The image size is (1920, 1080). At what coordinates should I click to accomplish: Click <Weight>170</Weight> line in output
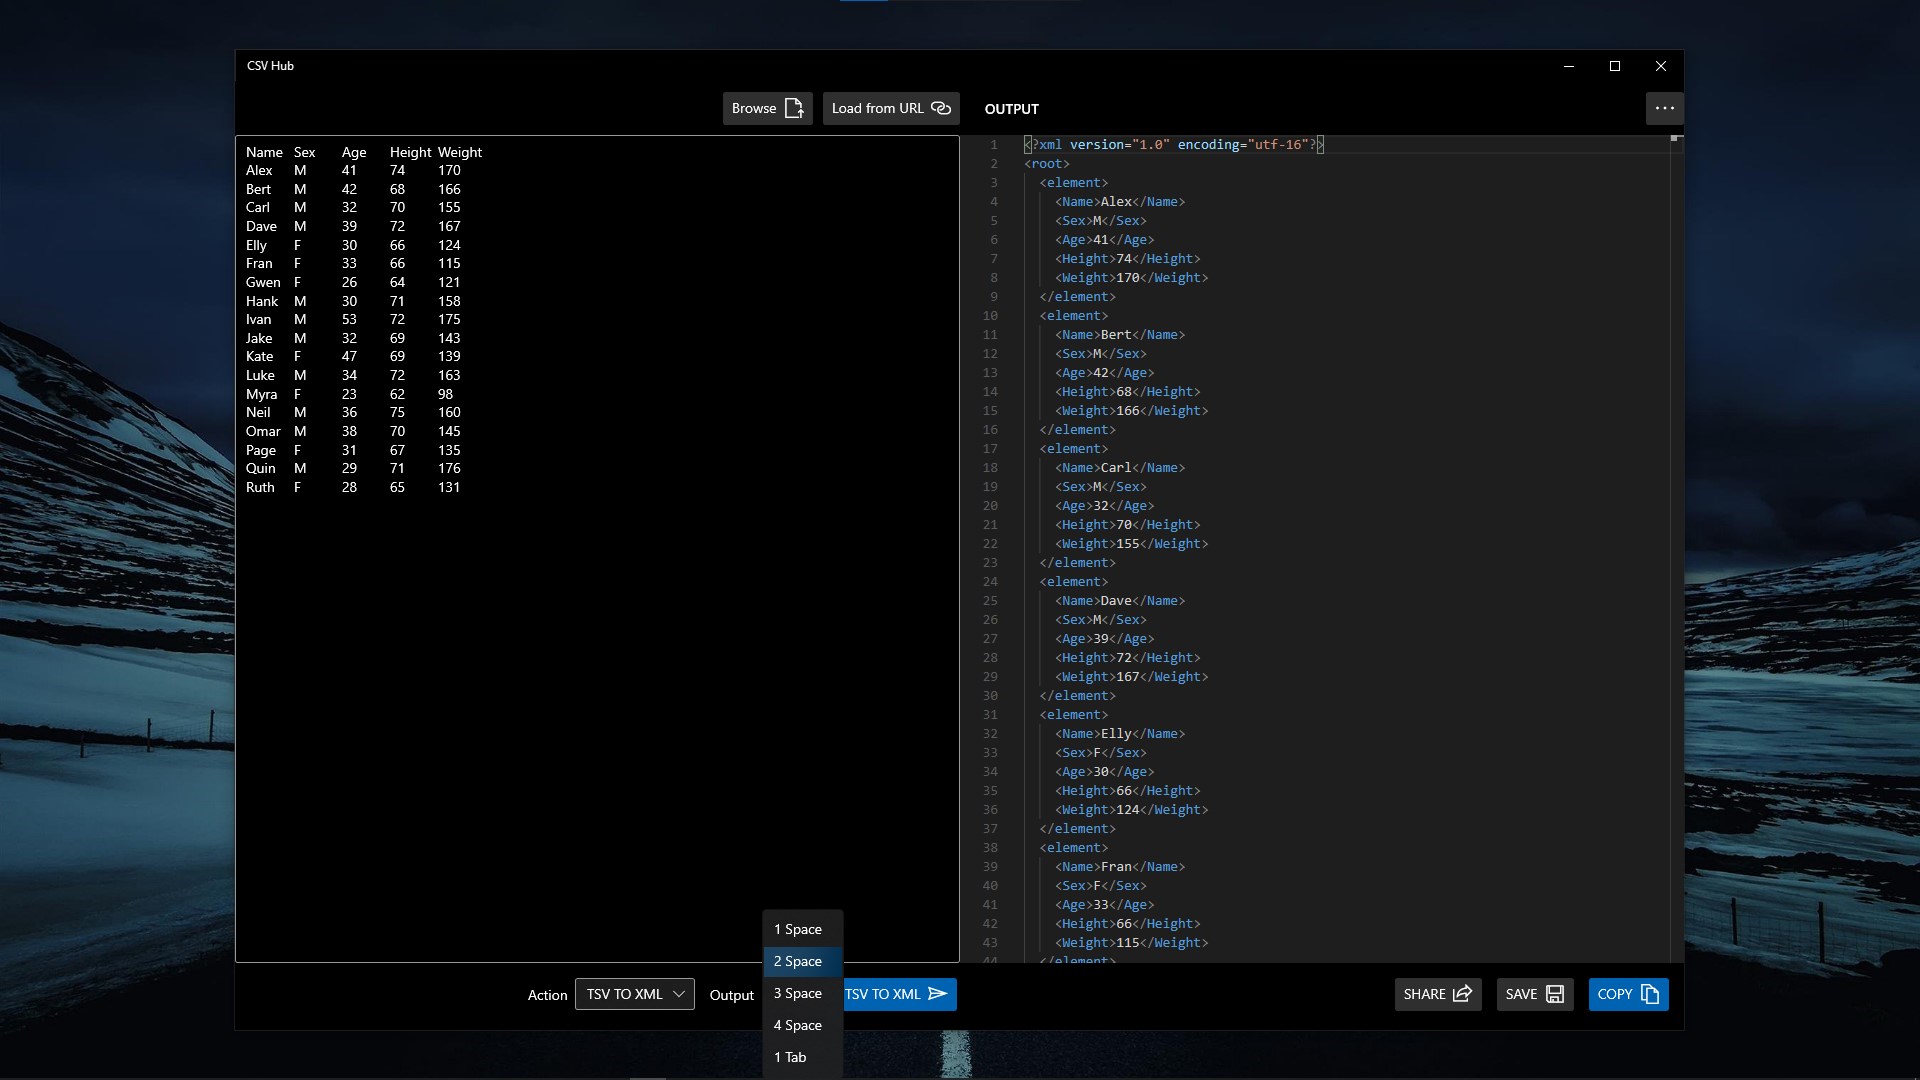point(1132,278)
